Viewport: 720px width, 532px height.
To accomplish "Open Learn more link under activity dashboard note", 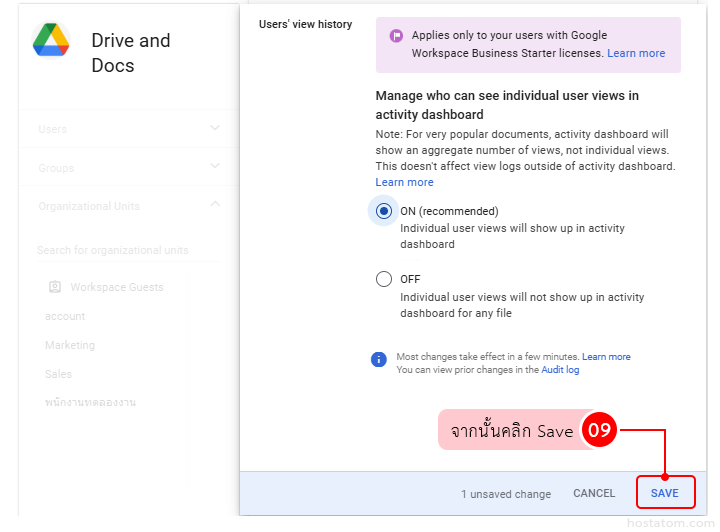I will [x=405, y=182].
